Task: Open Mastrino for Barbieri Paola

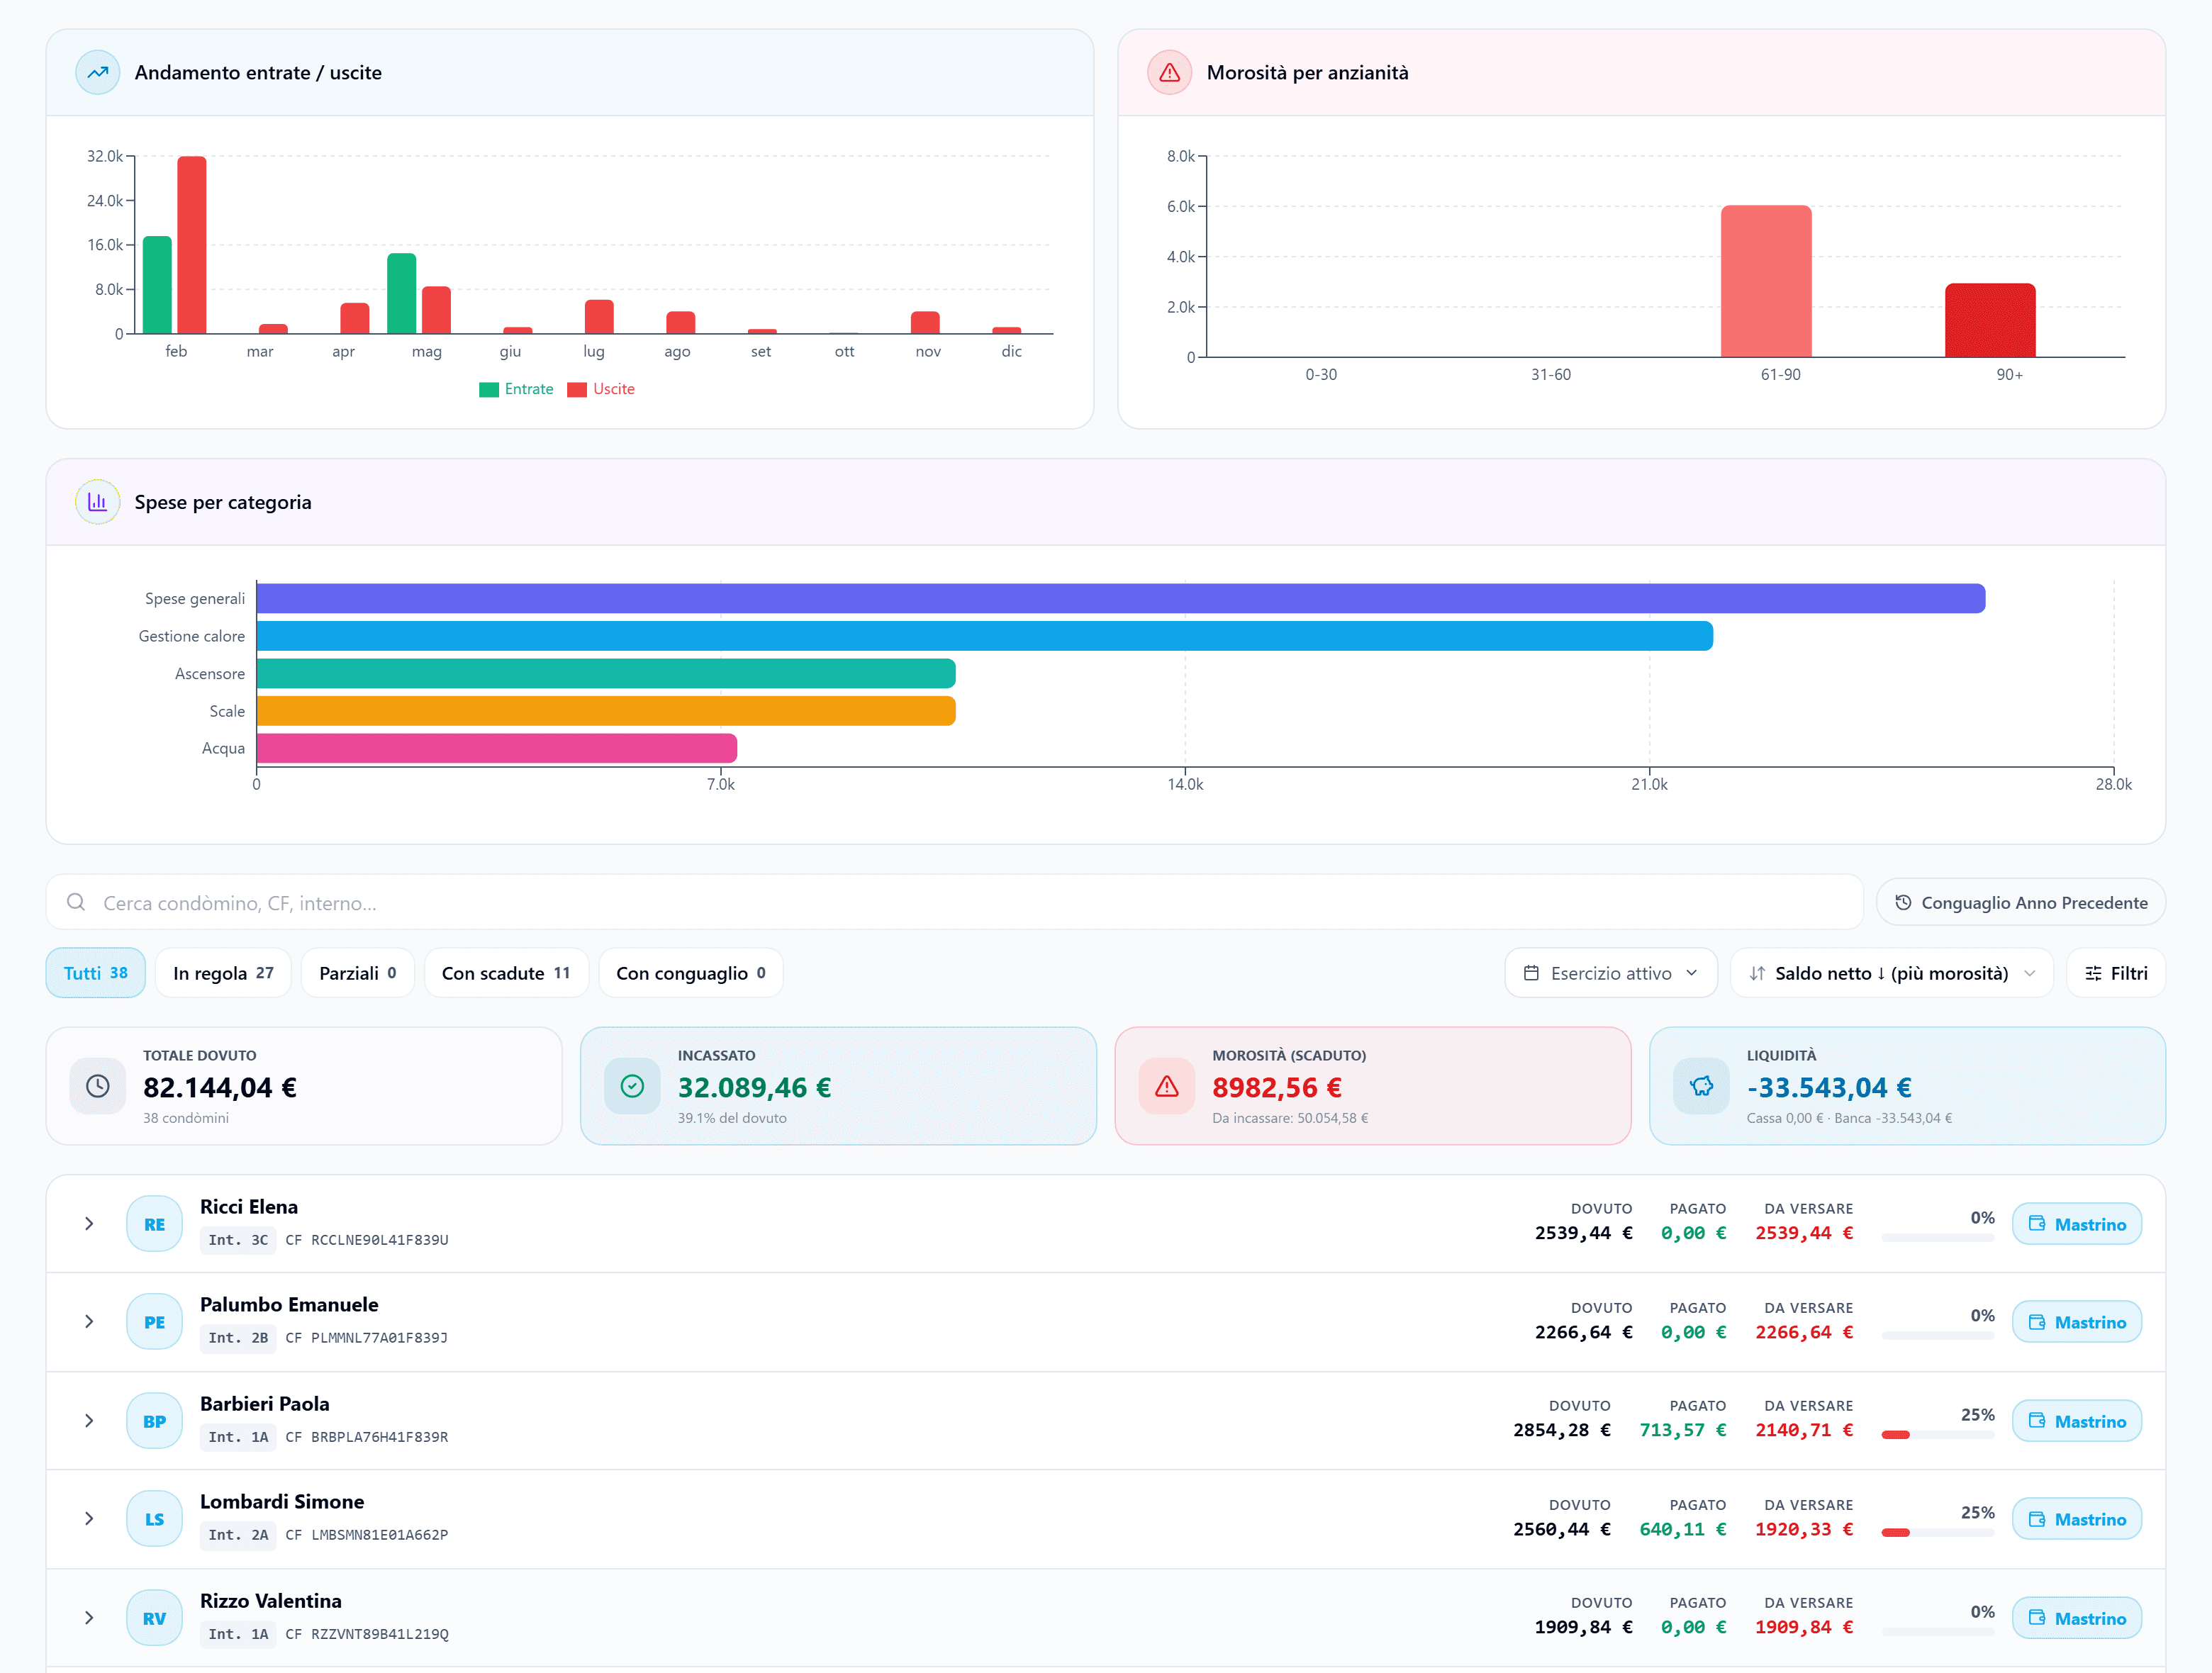Action: pyautogui.click(x=2076, y=1421)
